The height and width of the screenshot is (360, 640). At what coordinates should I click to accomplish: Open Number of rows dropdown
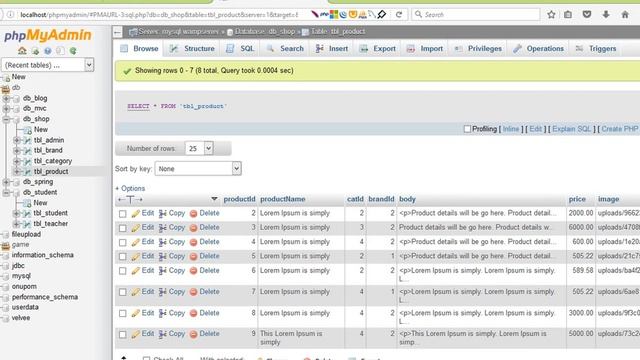[x=199, y=149]
